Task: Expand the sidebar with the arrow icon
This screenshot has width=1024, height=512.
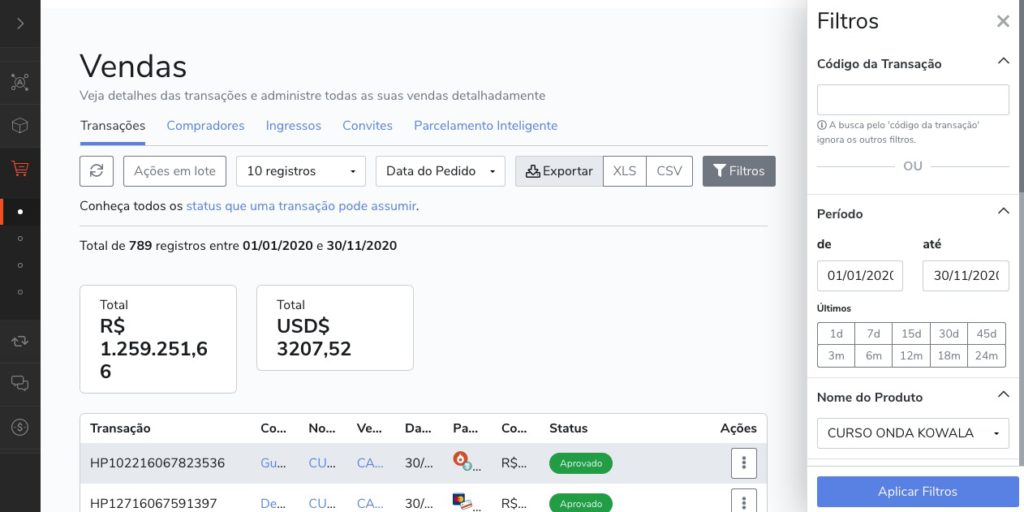Action: [x=20, y=24]
